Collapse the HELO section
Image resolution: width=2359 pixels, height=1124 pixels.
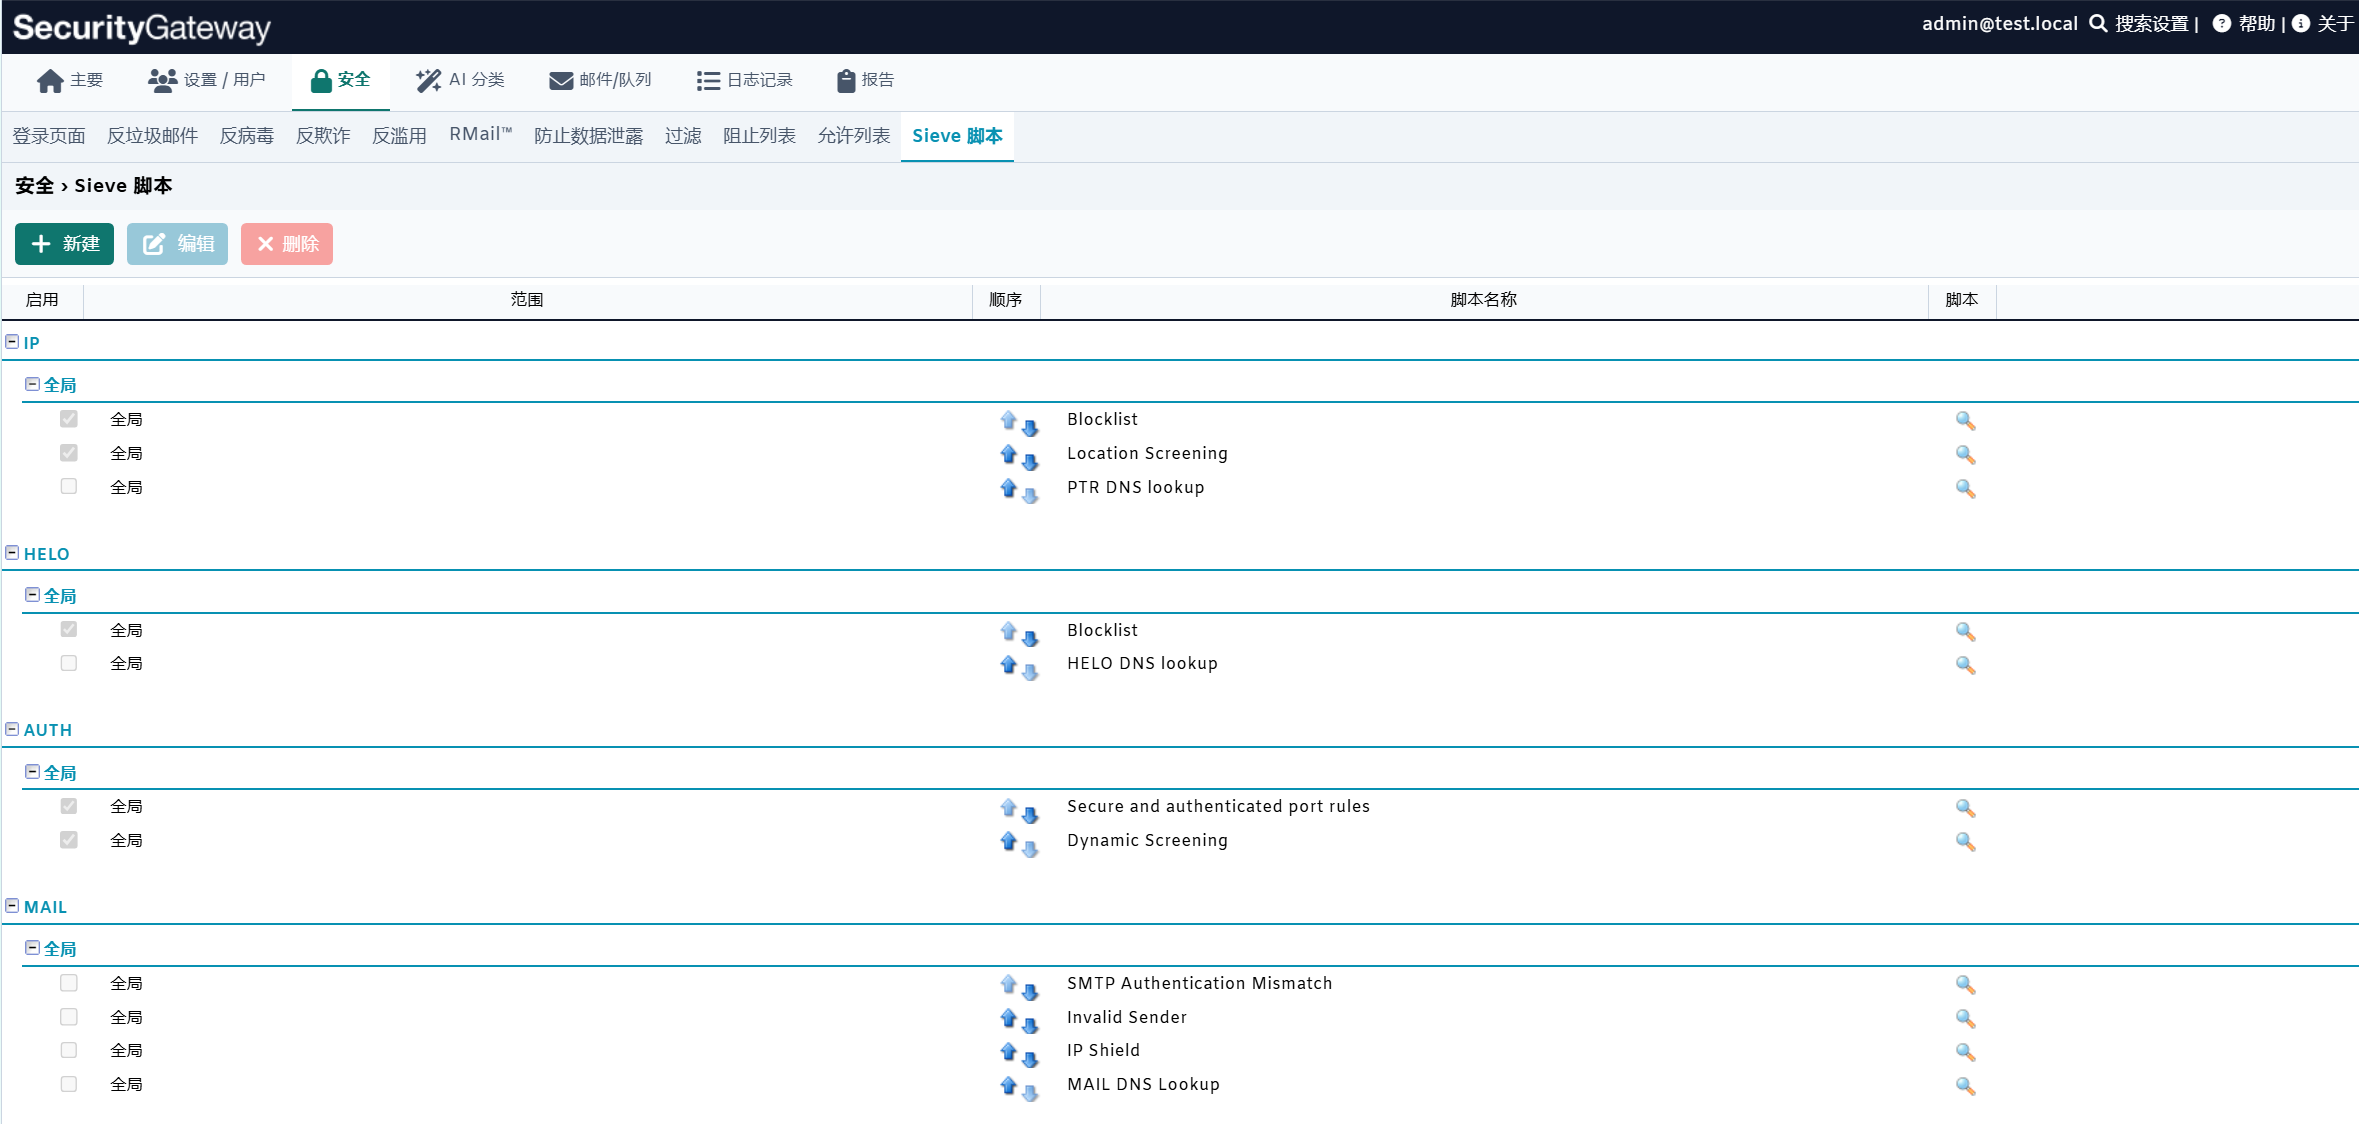point(12,553)
